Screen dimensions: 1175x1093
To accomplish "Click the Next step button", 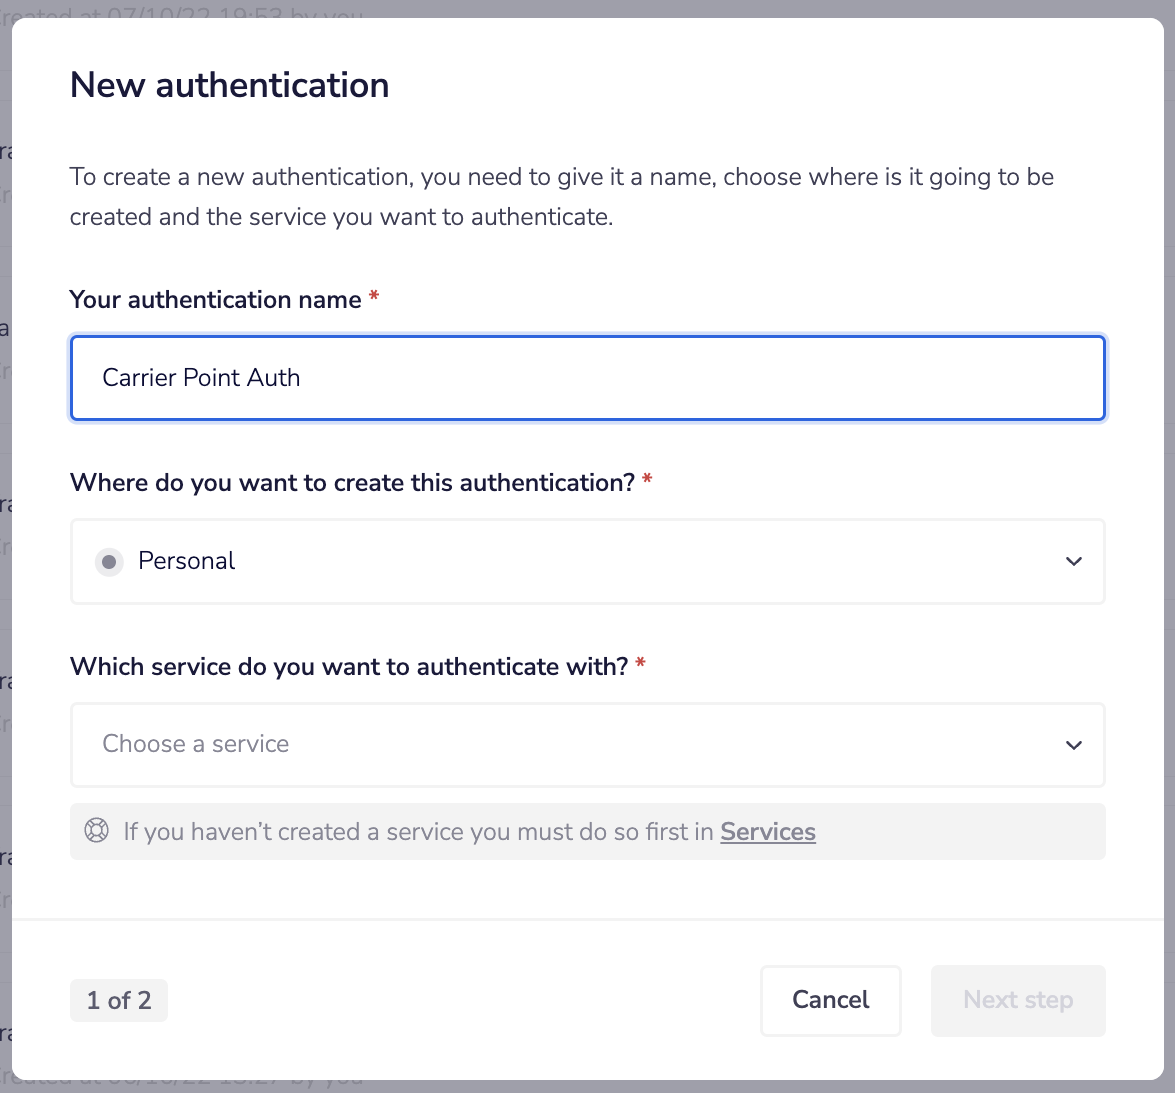I will pos(1018,1000).
